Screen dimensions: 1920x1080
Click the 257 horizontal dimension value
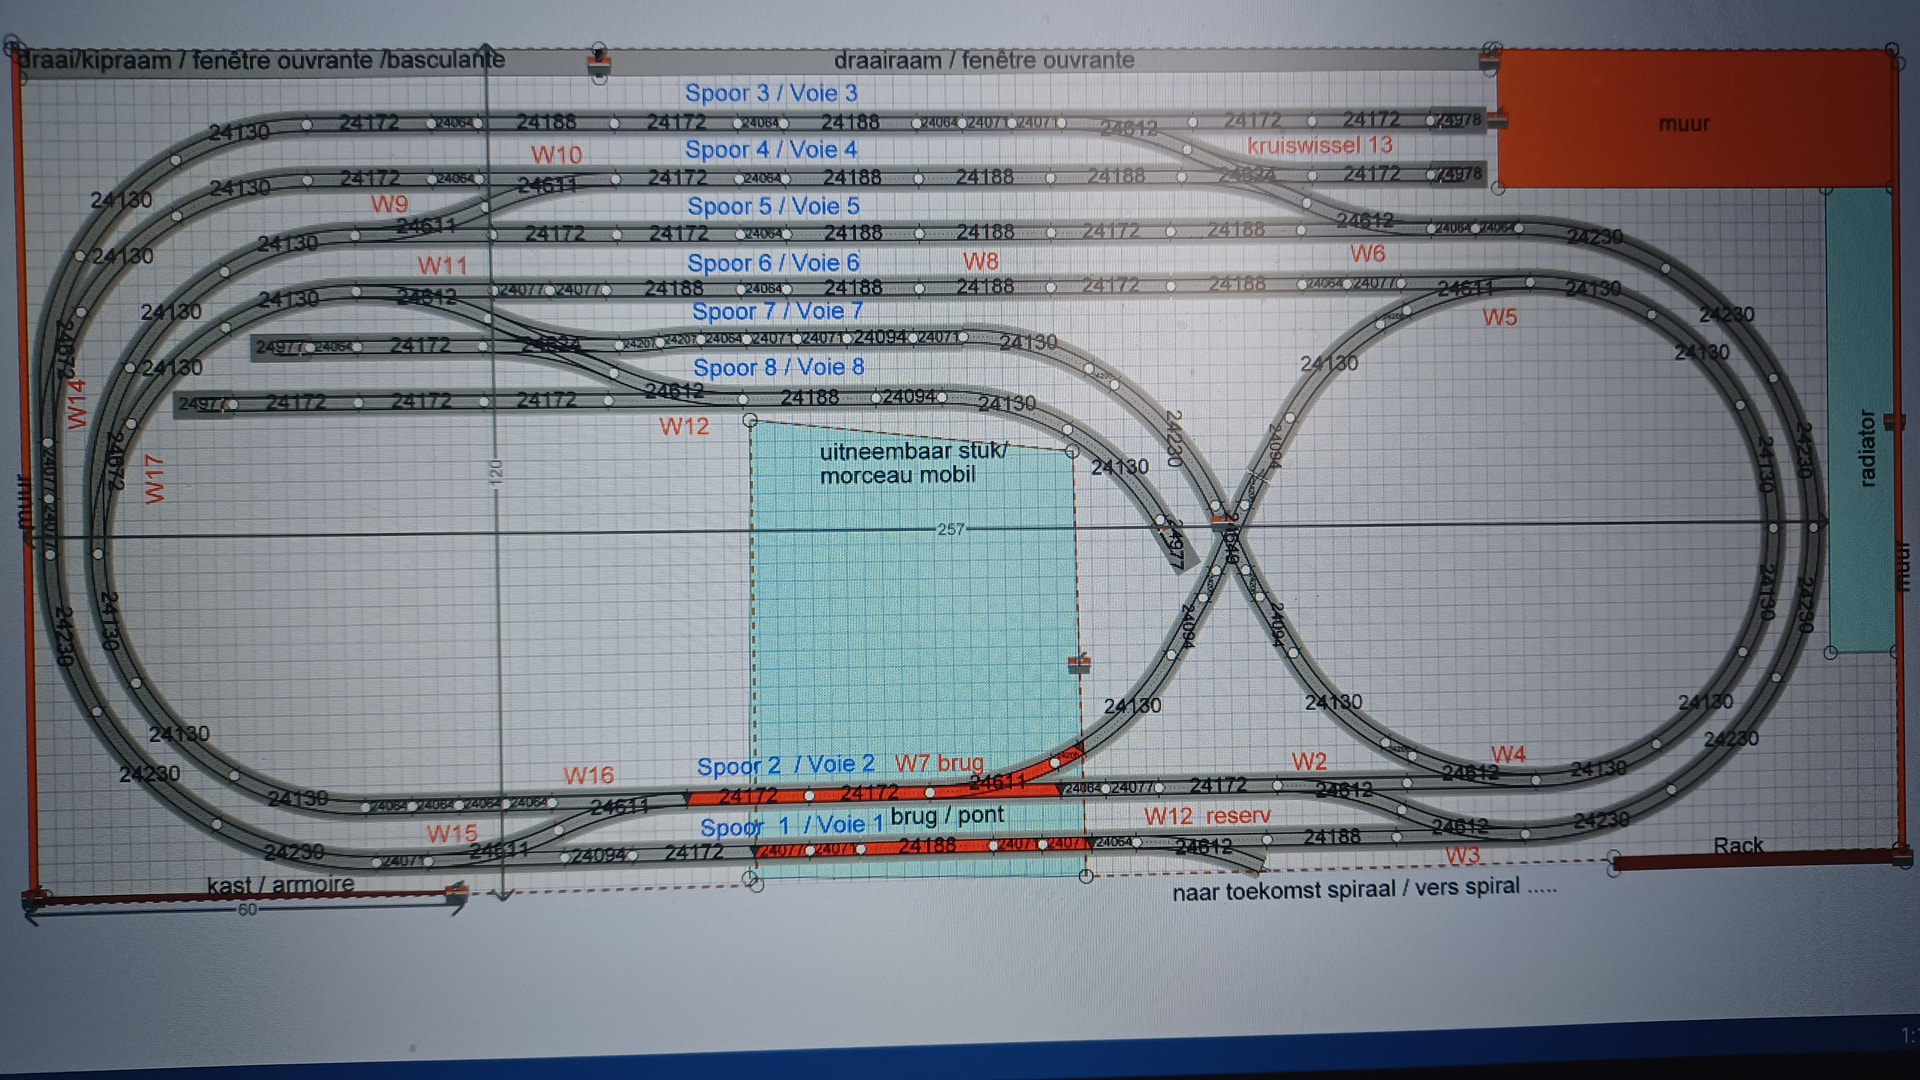[950, 528]
